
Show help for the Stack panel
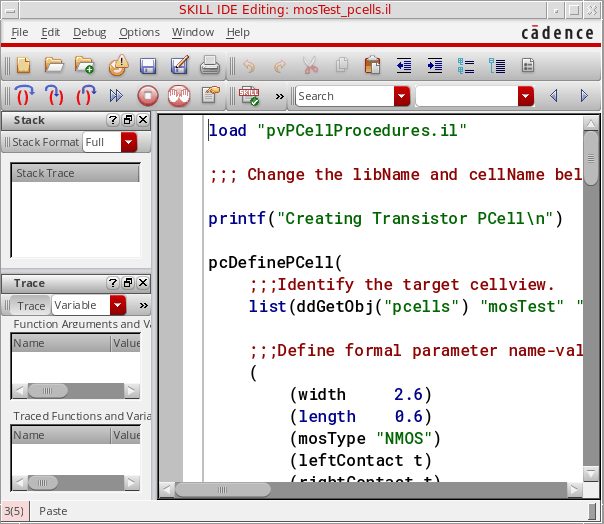coord(112,120)
